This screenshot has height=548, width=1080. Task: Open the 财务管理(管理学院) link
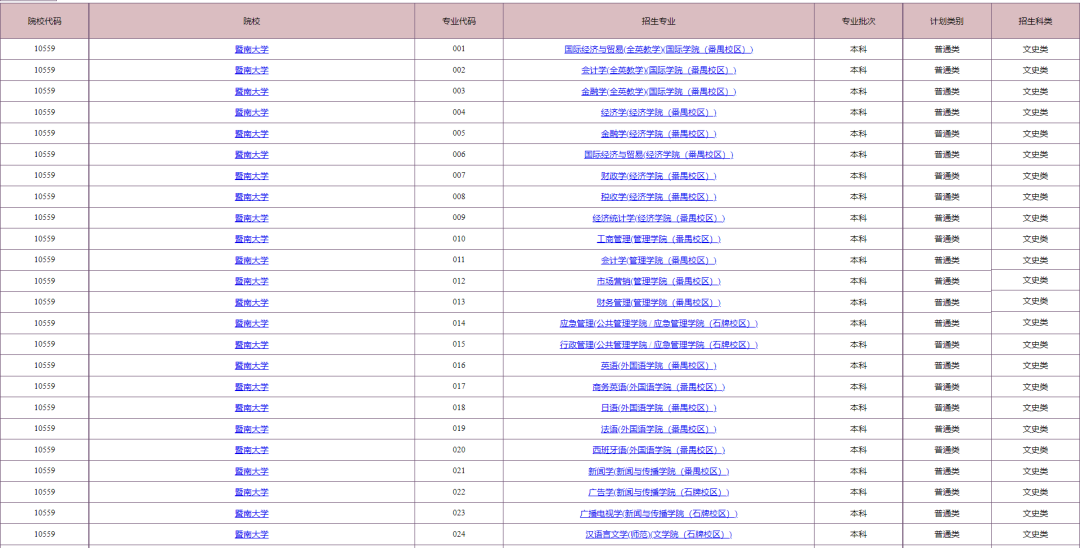click(658, 302)
